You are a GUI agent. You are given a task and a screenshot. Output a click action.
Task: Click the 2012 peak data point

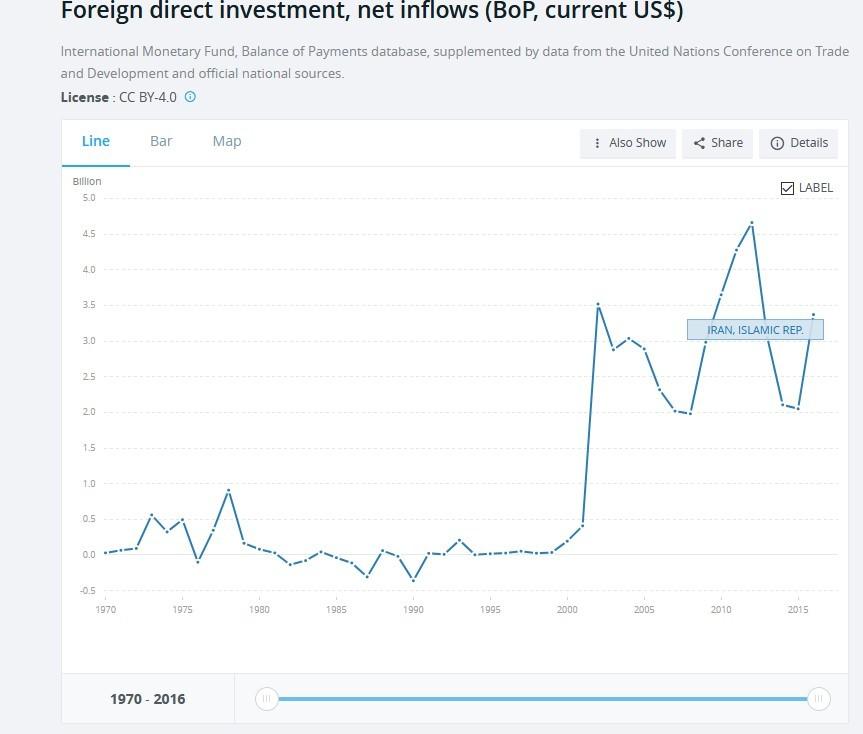point(751,223)
